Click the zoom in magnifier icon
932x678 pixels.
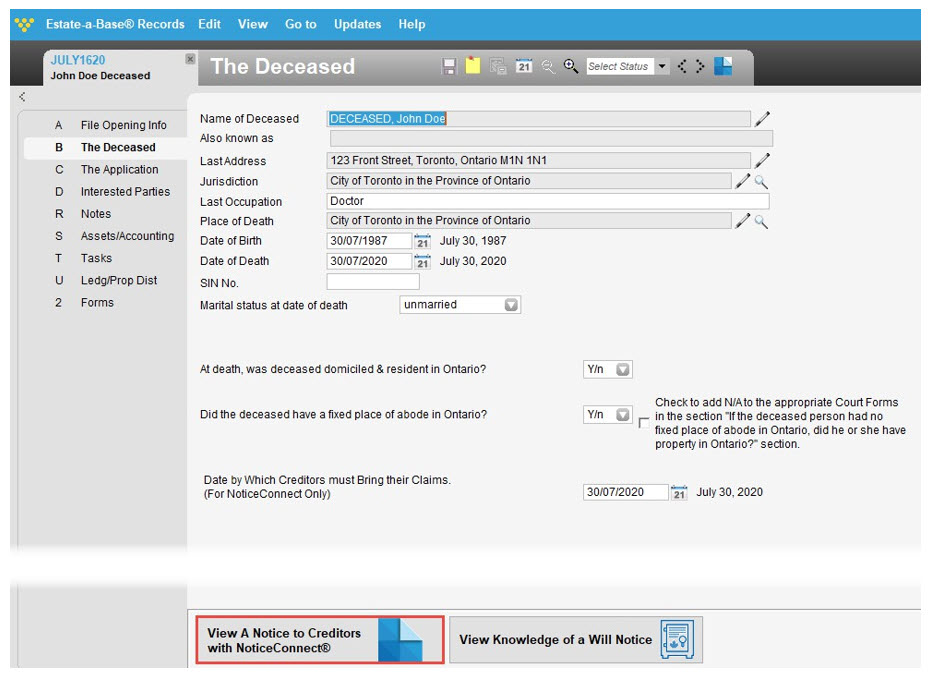coord(571,66)
